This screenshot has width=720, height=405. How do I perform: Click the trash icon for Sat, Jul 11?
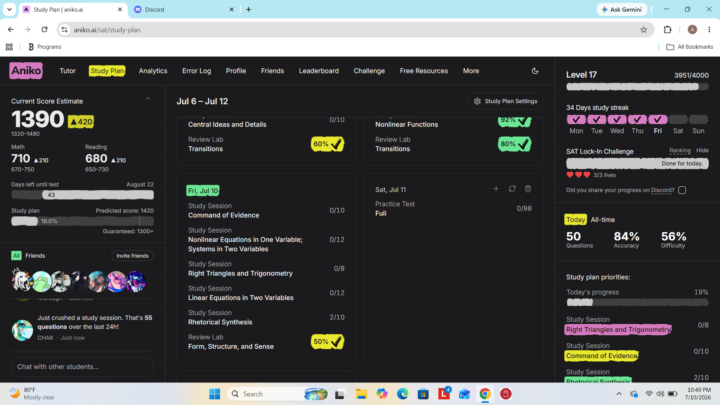tap(528, 189)
